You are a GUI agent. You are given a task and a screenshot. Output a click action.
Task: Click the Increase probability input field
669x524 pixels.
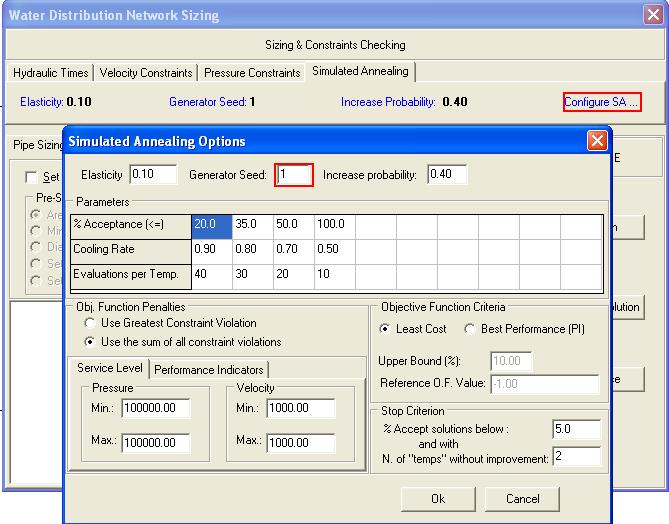(447, 174)
